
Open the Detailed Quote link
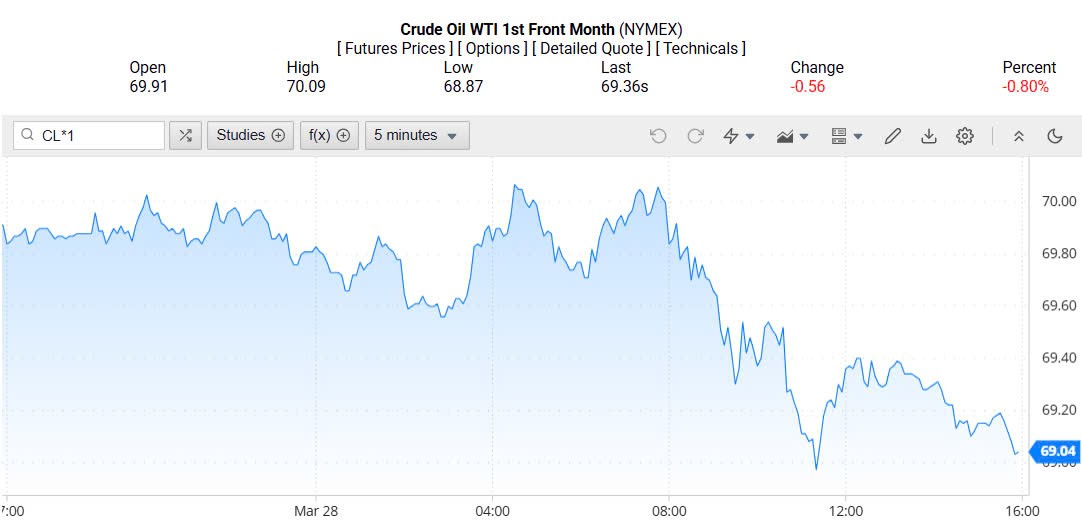coord(591,48)
